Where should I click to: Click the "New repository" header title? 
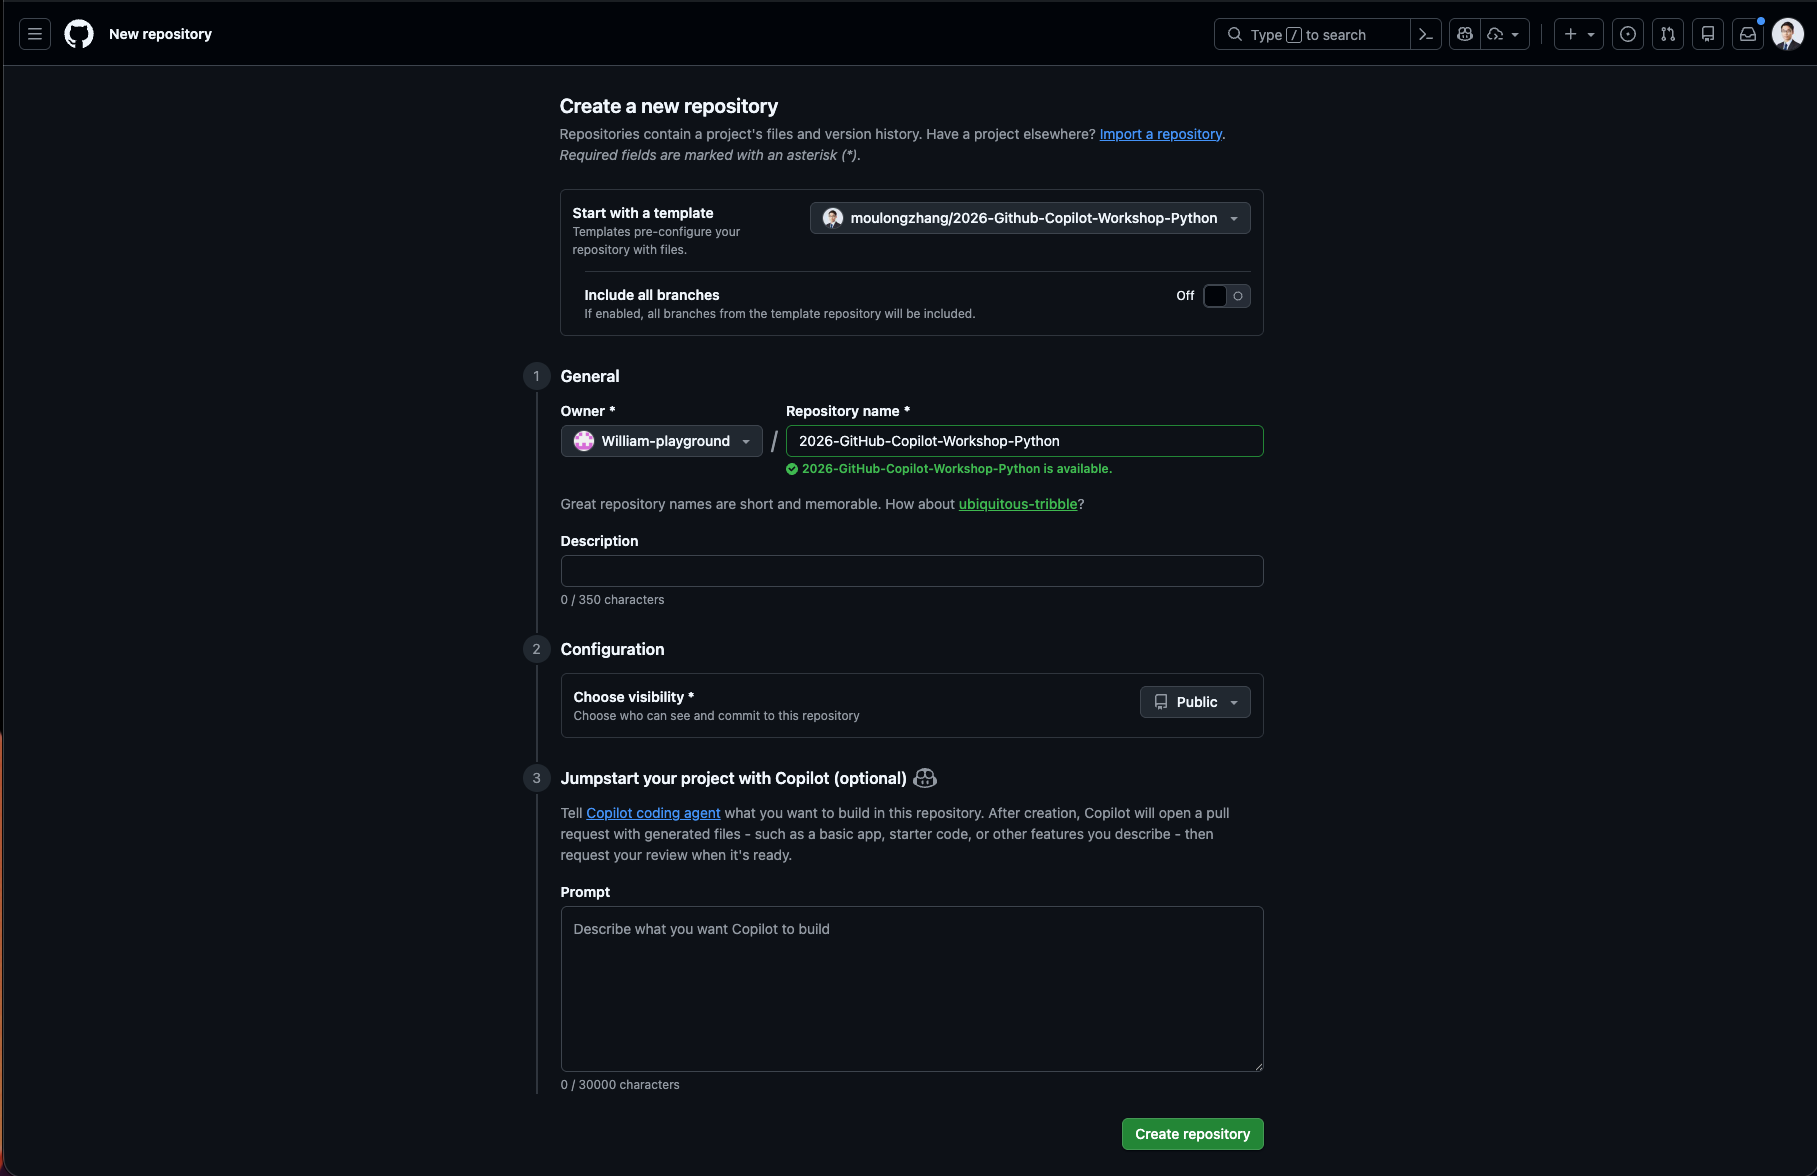(x=160, y=34)
